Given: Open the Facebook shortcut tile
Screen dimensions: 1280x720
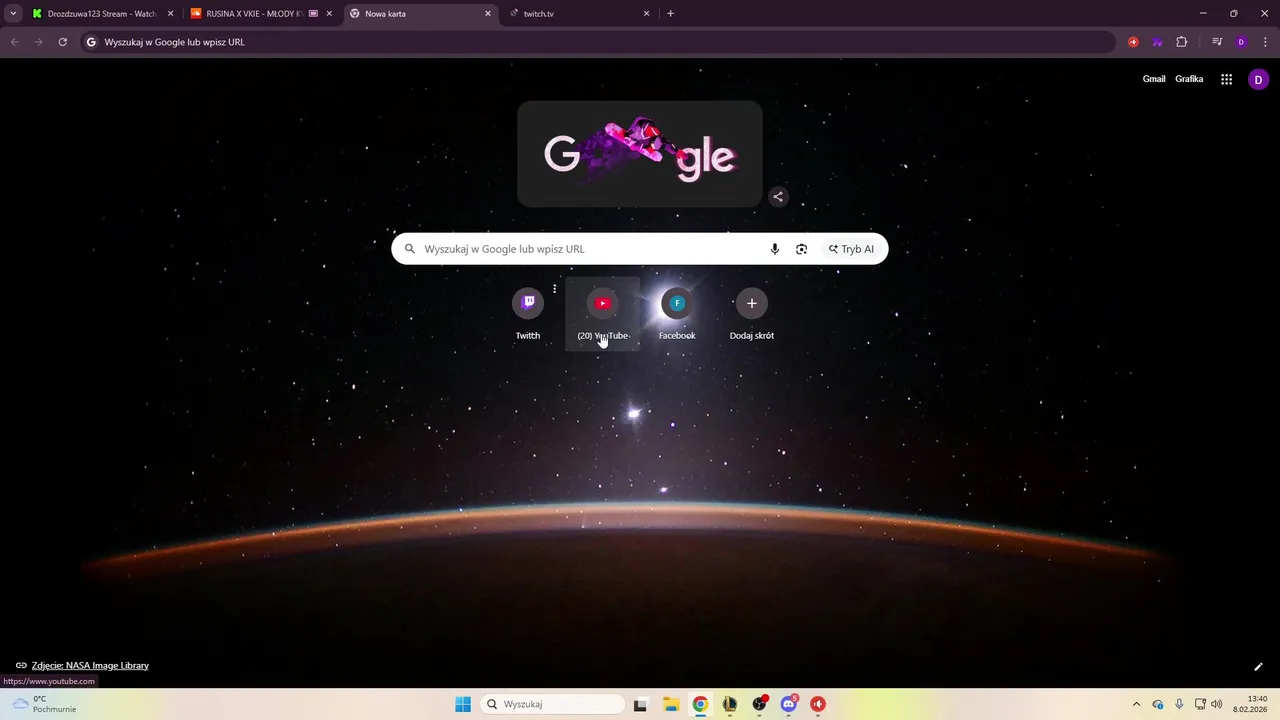Looking at the screenshot, I should [x=677, y=314].
